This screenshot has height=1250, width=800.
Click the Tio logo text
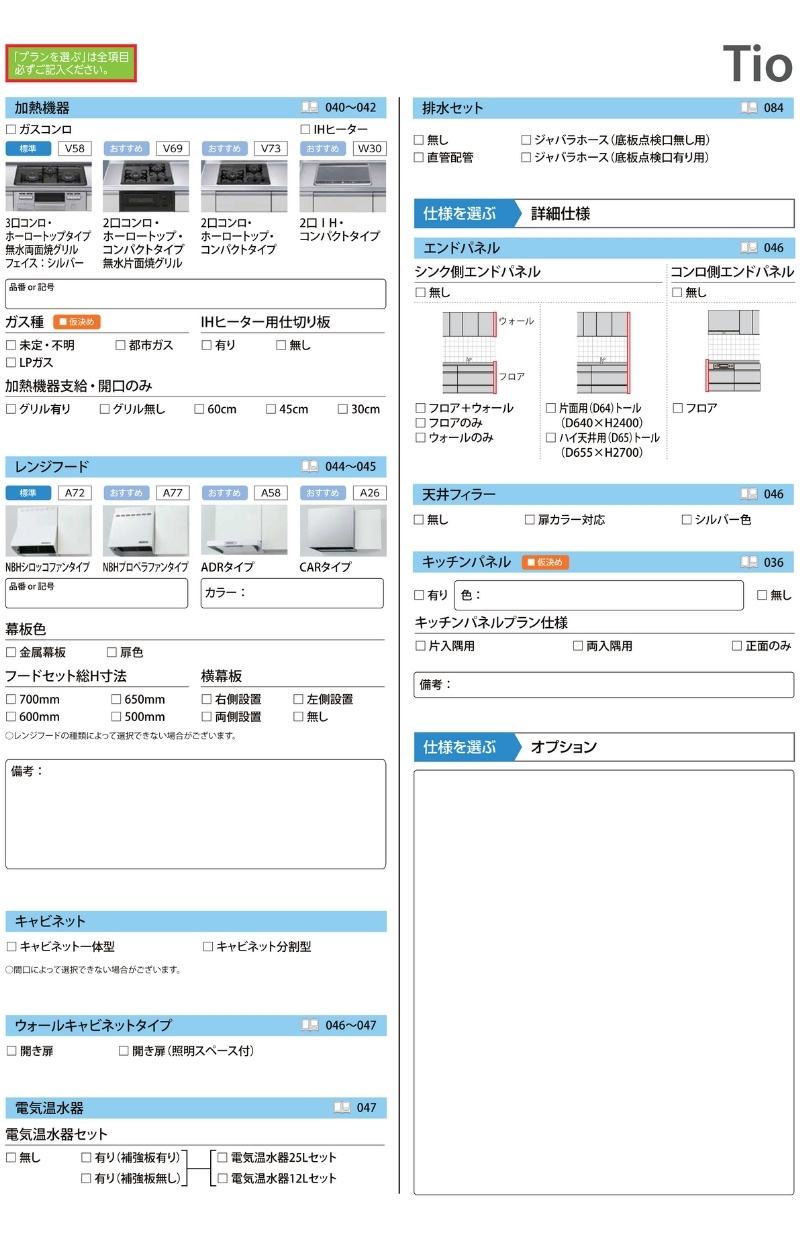pos(757,64)
